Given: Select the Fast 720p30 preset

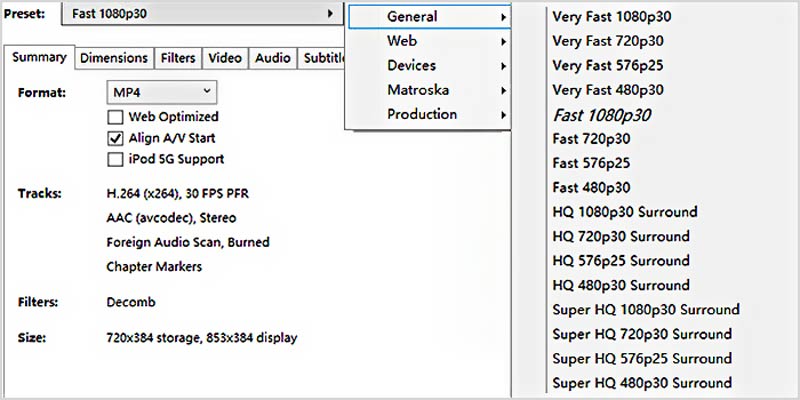Looking at the screenshot, I should tap(591, 139).
